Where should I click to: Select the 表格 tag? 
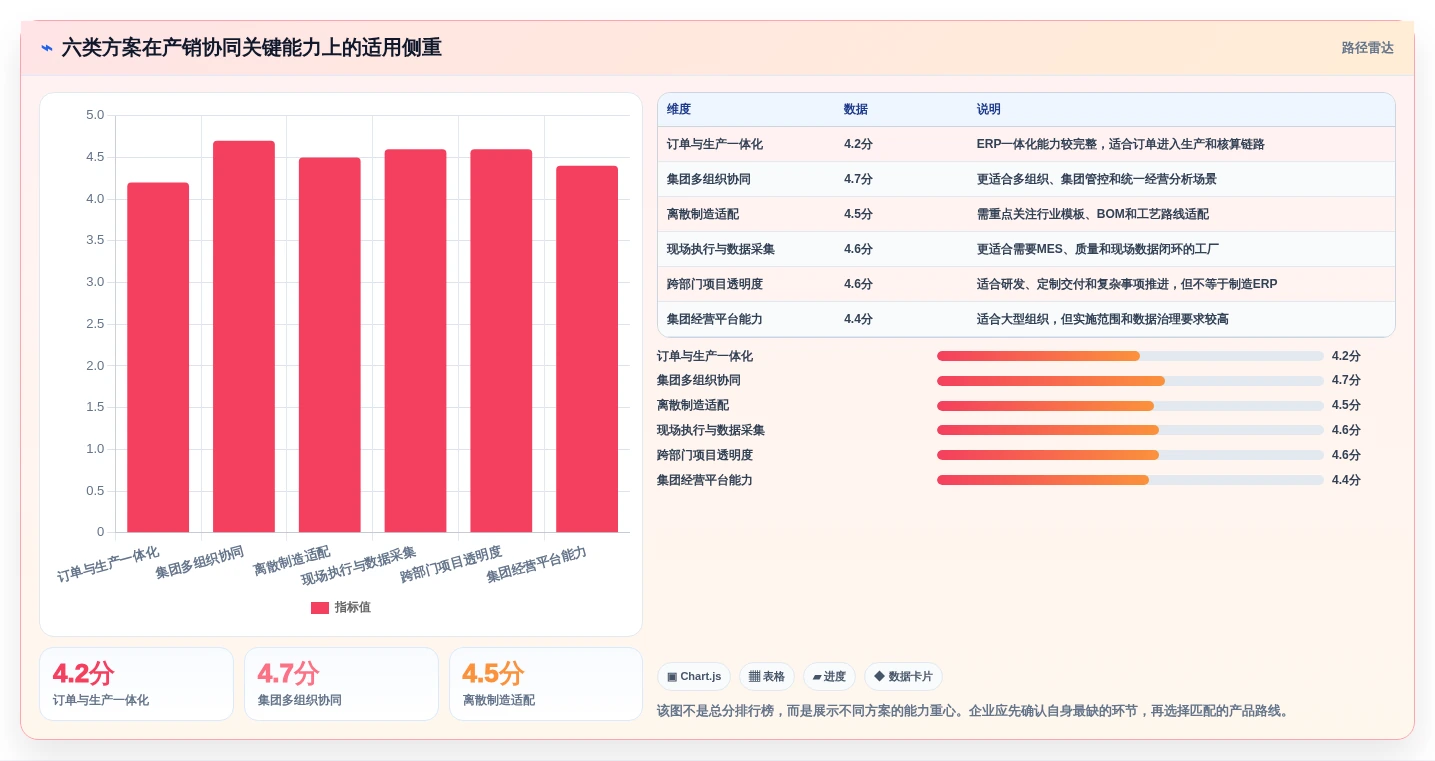767,677
